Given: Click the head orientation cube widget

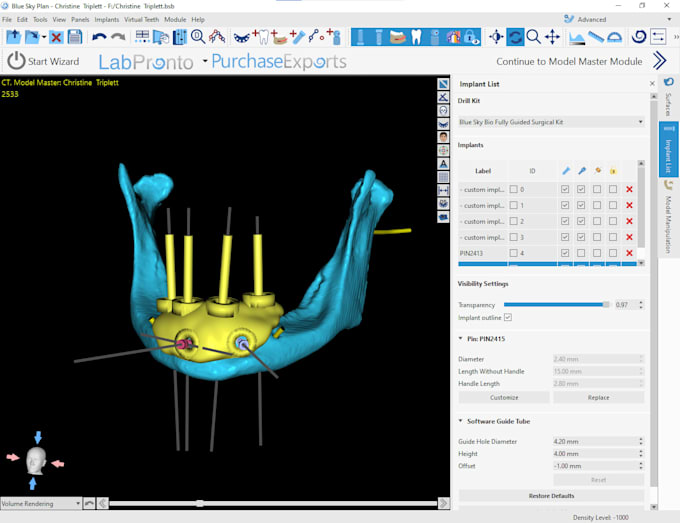Looking at the screenshot, I should click(36, 461).
